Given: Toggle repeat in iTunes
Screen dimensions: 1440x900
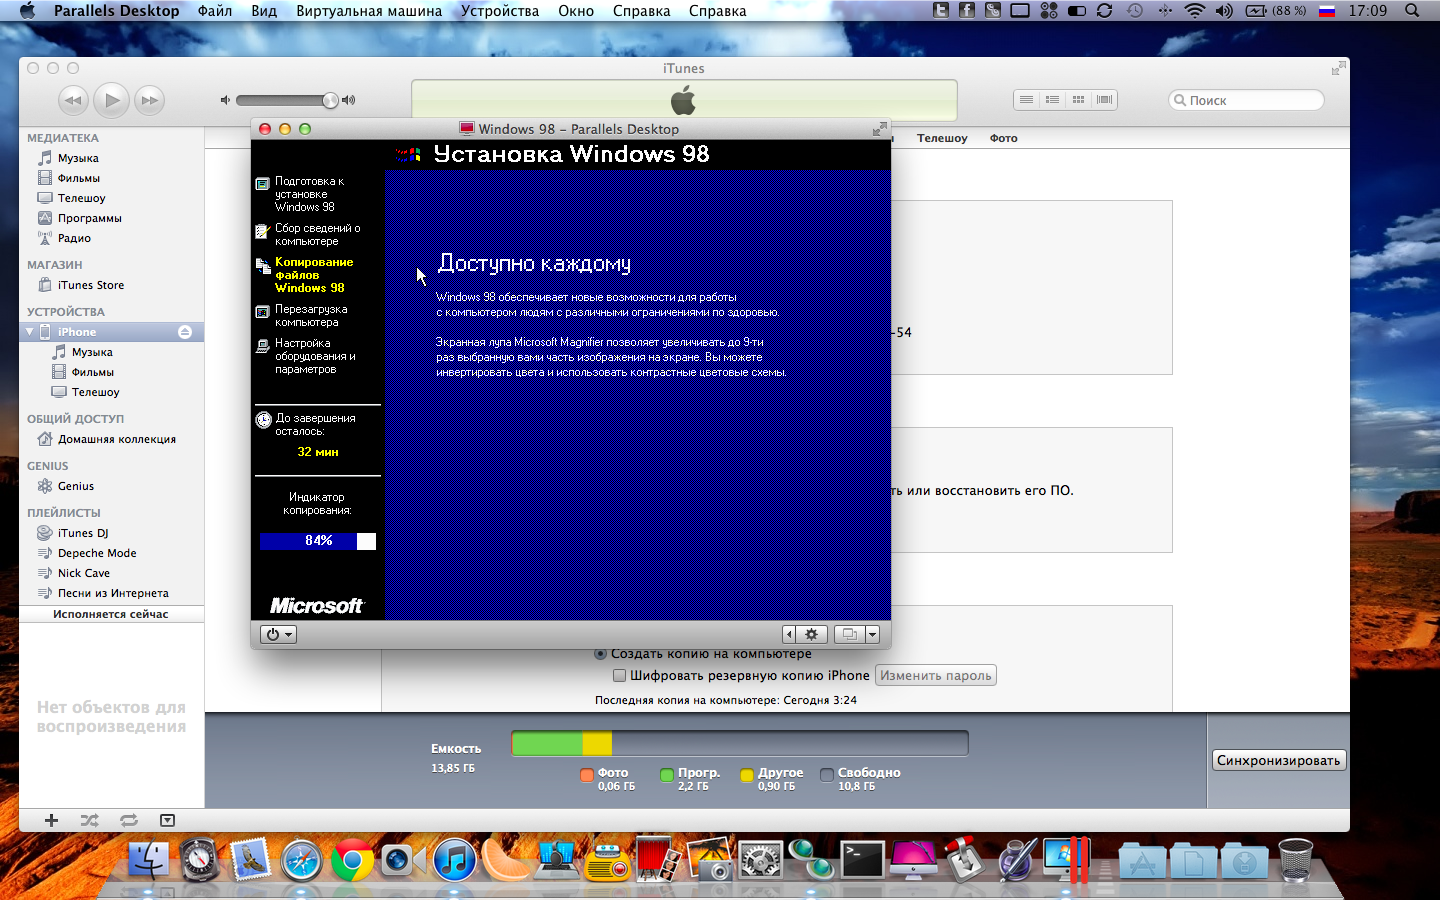Looking at the screenshot, I should pyautogui.click(x=129, y=820).
